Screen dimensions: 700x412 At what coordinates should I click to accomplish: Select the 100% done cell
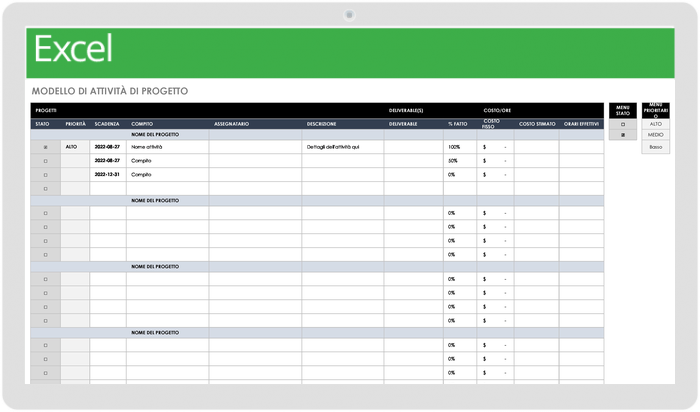click(460, 147)
